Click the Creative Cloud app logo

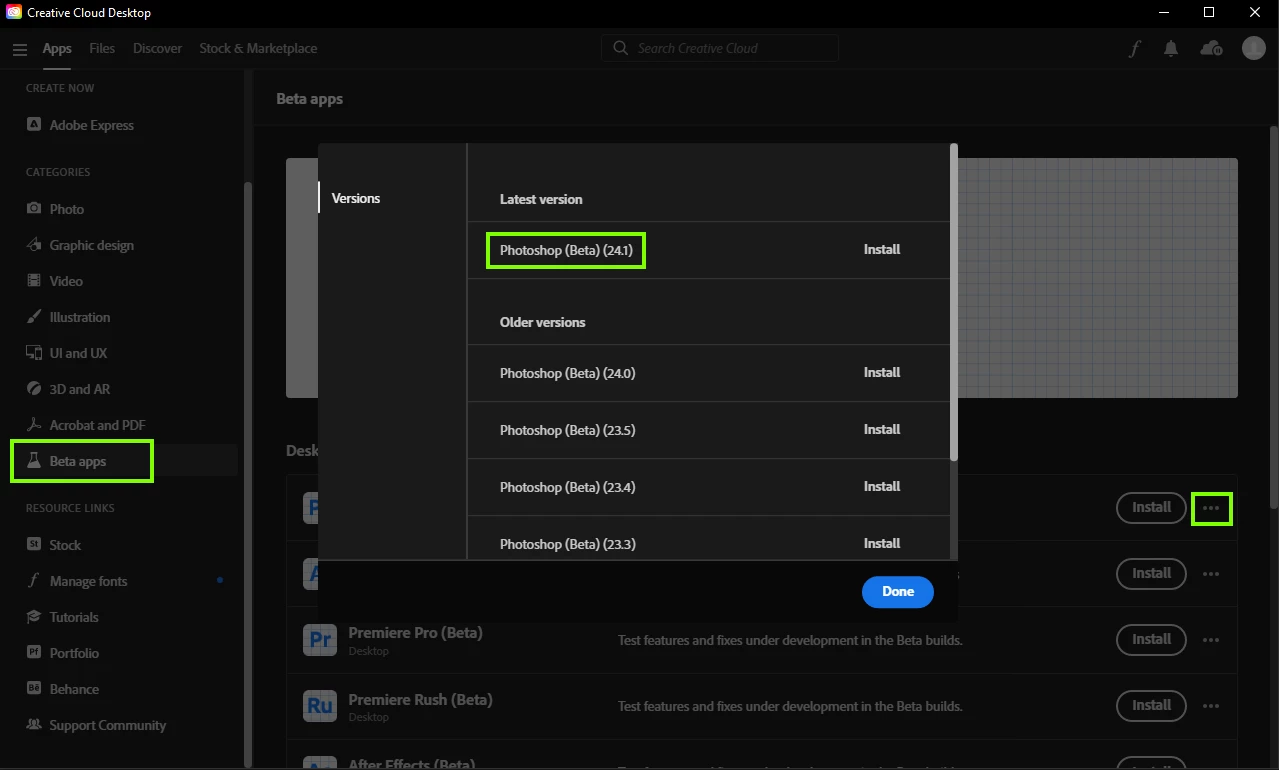[x=14, y=13]
